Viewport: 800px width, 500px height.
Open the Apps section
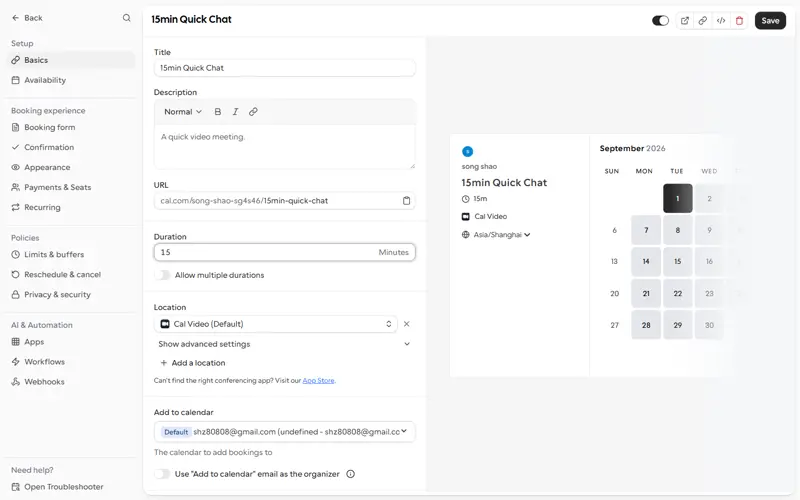[x=71, y=342]
